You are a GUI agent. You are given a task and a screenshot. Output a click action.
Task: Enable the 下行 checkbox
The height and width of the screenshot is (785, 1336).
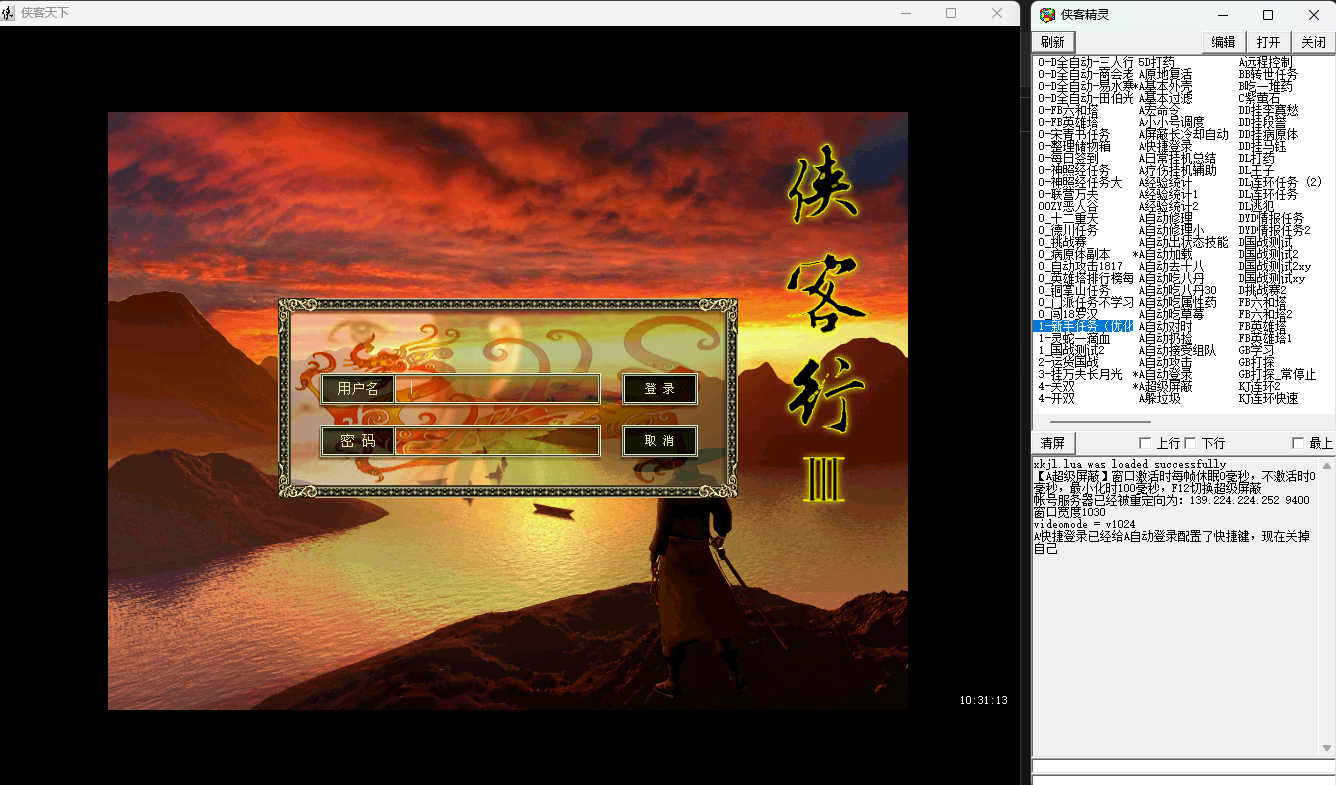tap(1191, 443)
